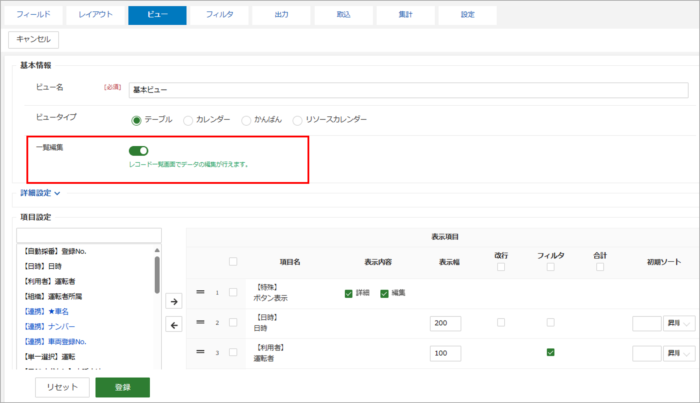Viewport: 700px width, 403px height.
Task: Select 【組織】運転者所属 in item list
Action: click(52, 297)
